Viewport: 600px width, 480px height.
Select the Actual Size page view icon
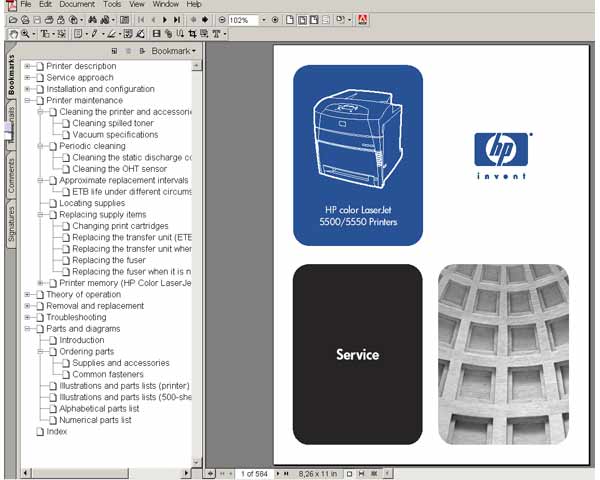pyautogui.click(x=290, y=20)
